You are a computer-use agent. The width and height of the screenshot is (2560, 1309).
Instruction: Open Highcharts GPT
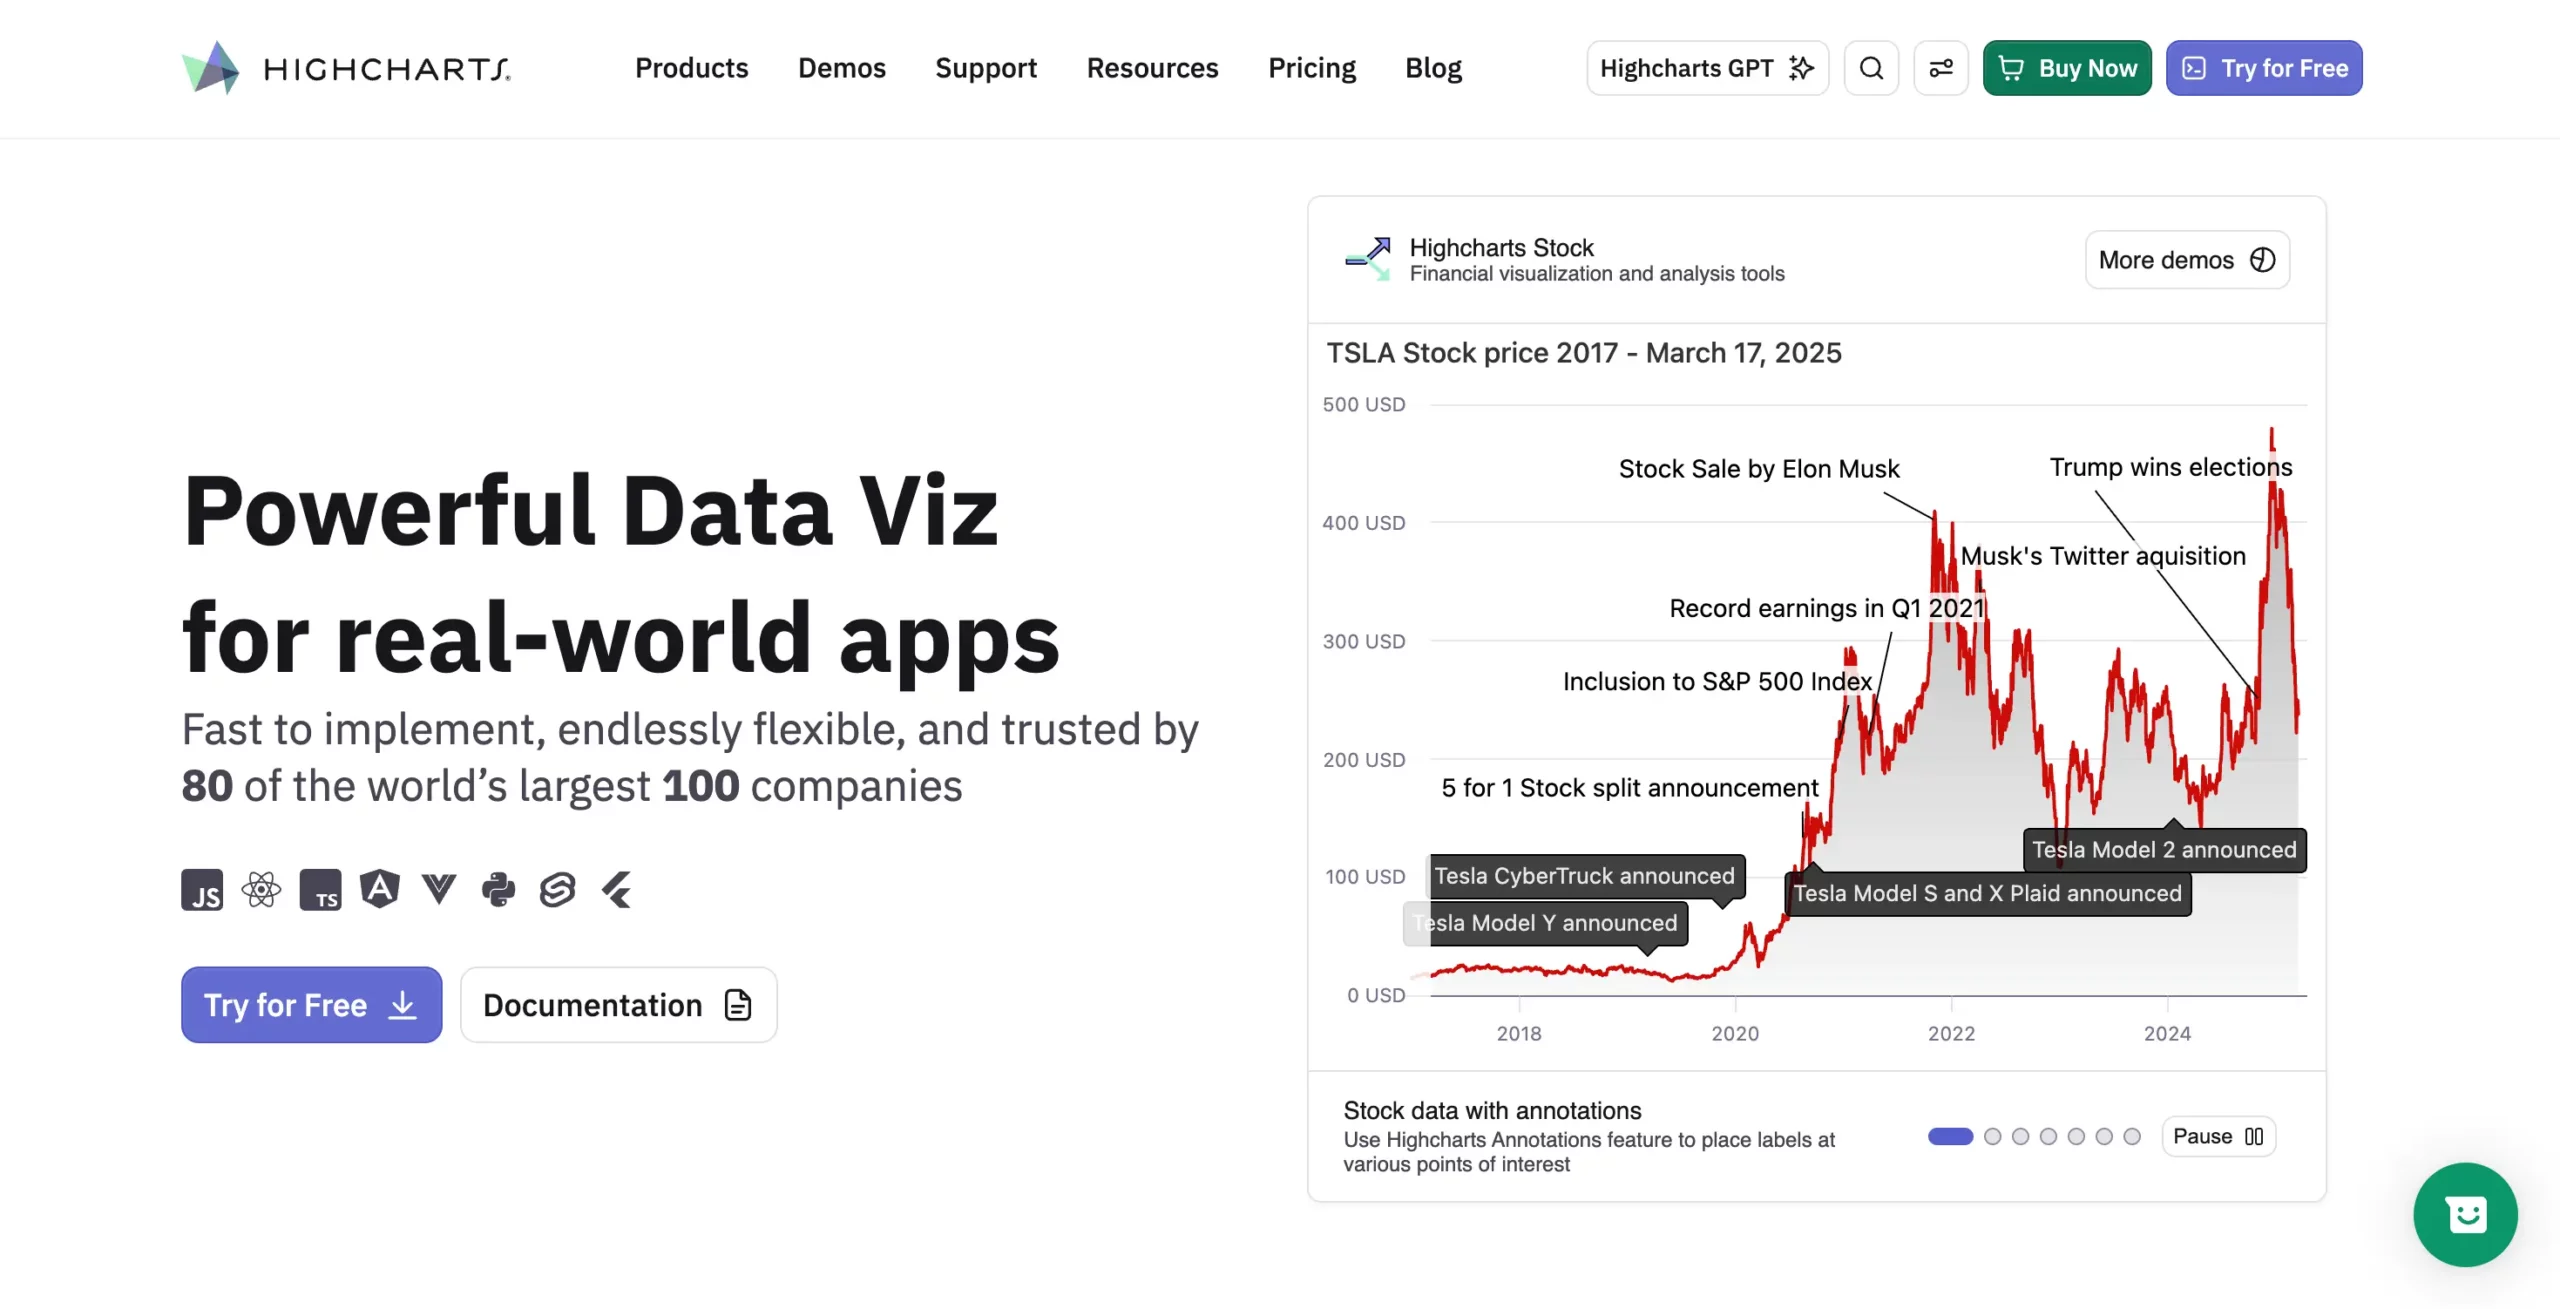1707,68
